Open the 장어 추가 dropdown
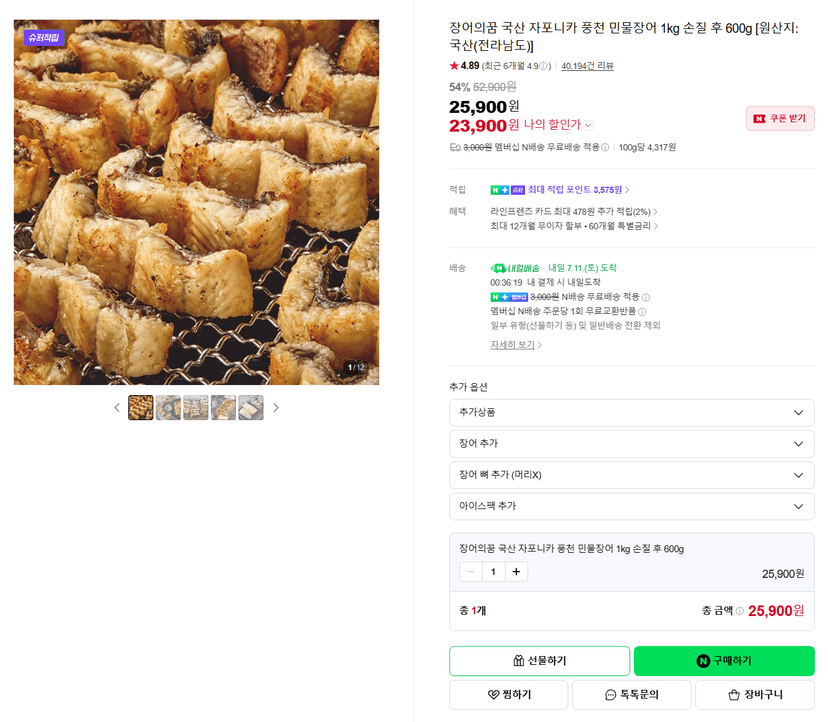828x722 pixels. [x=632, y=444]
